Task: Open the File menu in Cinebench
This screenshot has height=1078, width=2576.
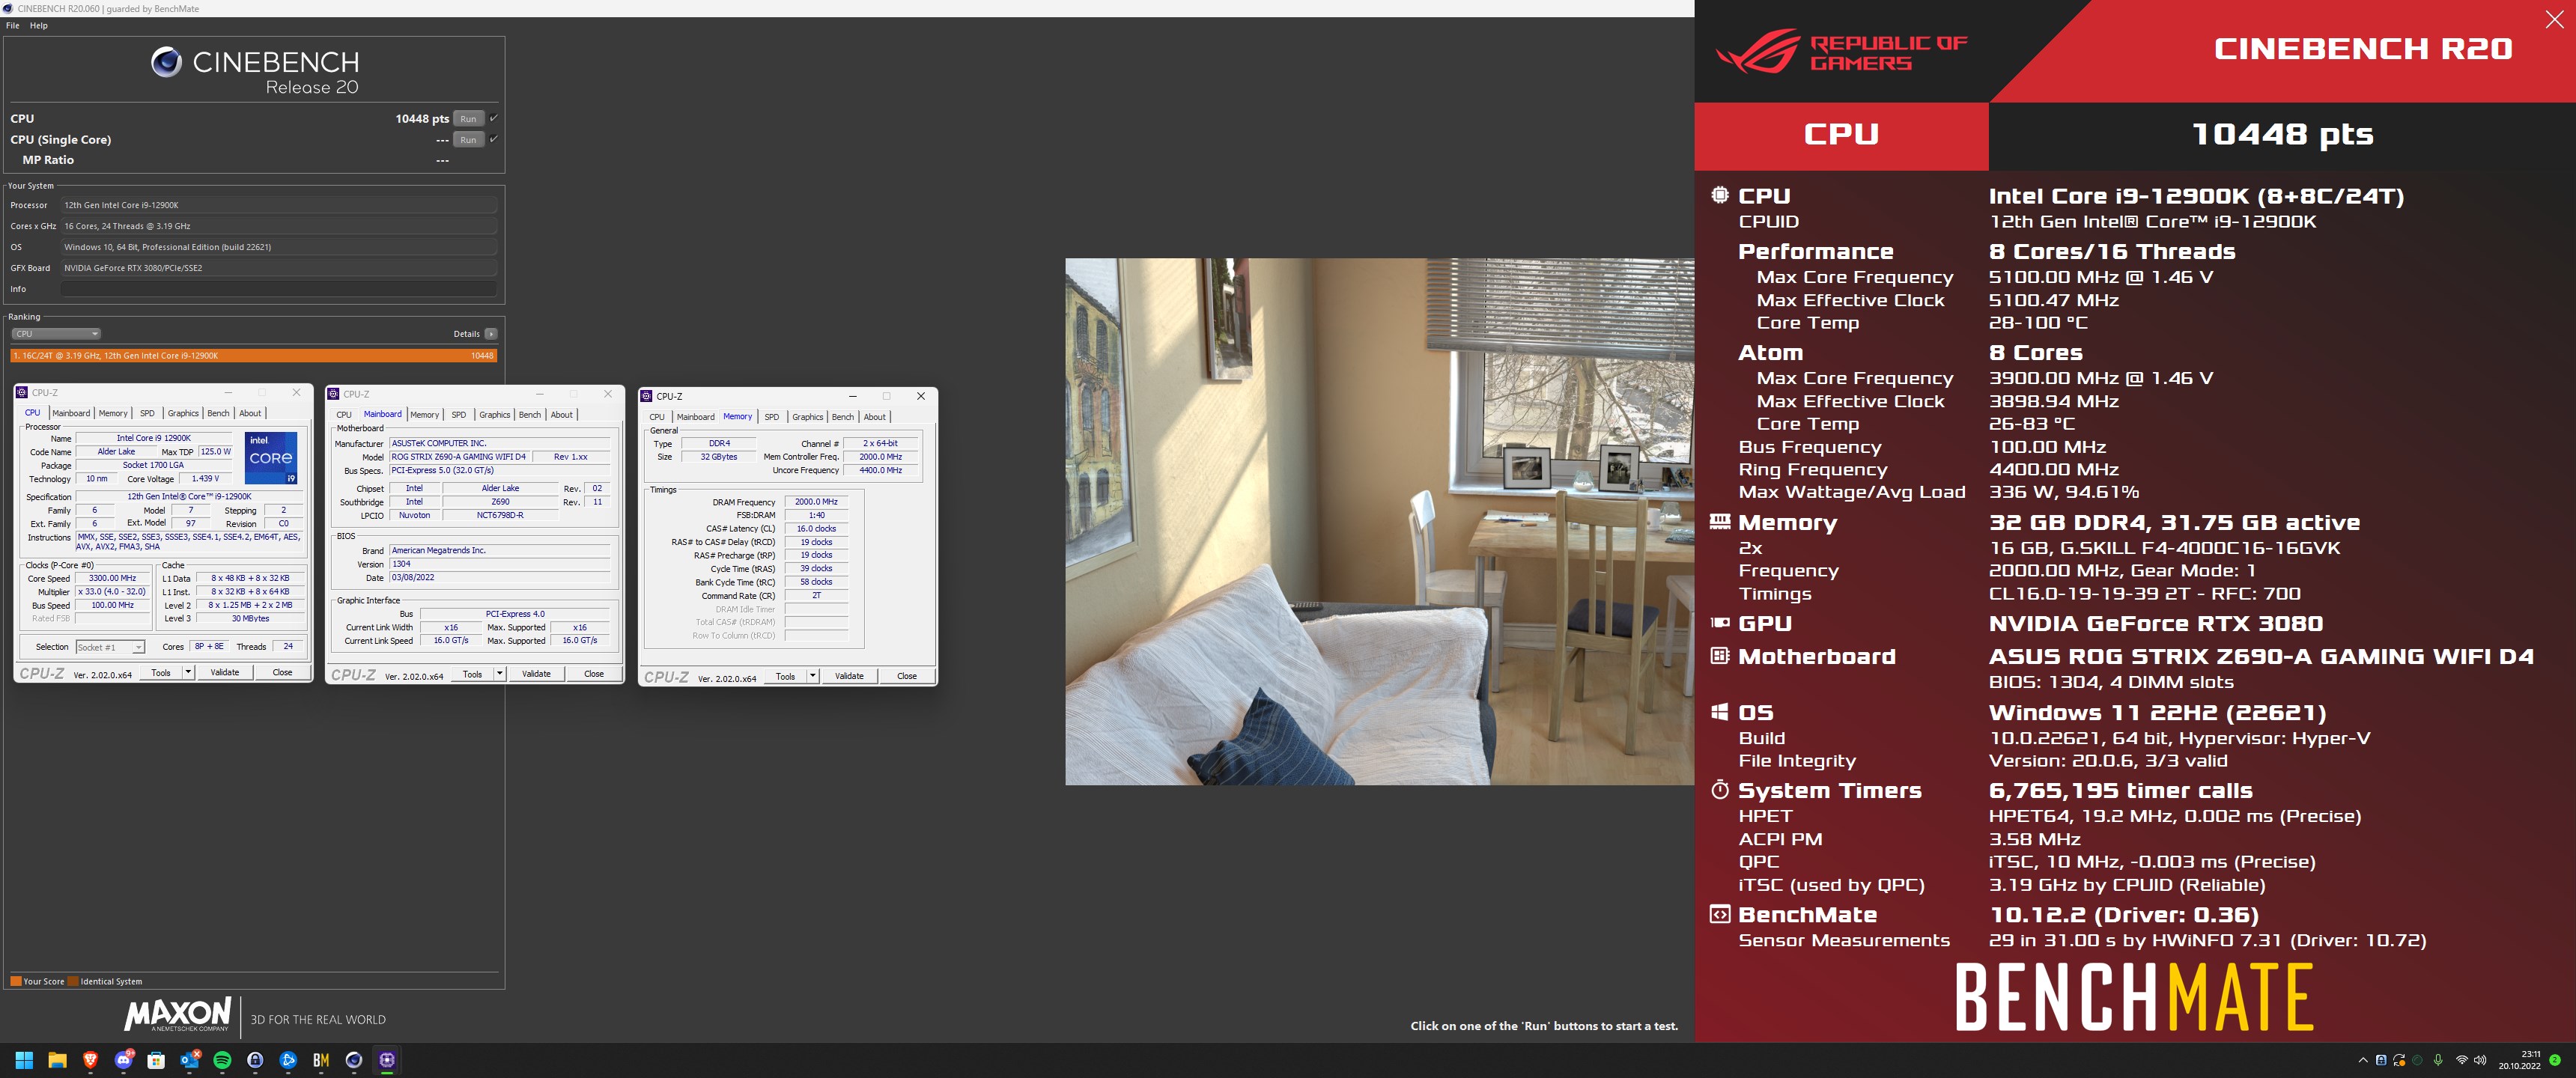Action: click(13, 26)
